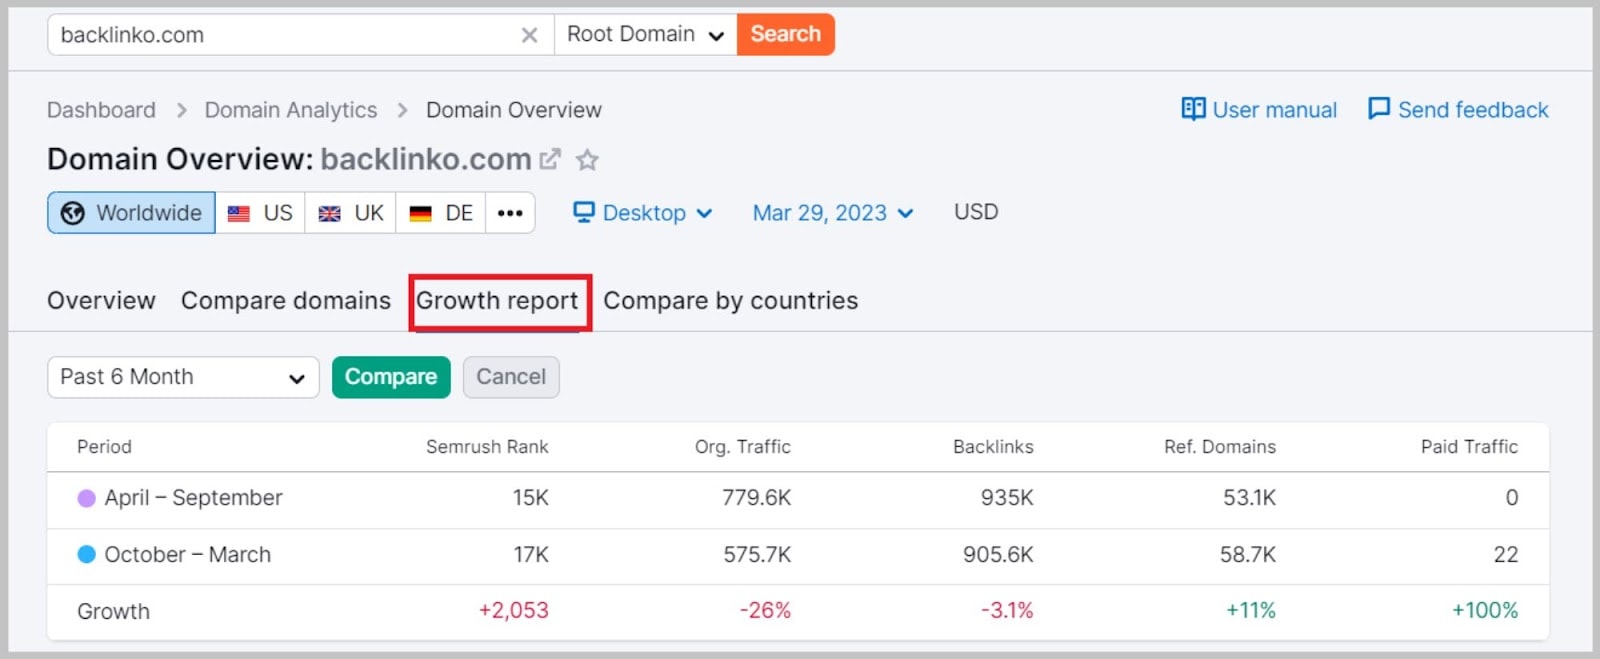The width and height of the screenshot is (1600, 659).
Task: Click the German flag icon
Action: tap(420, 214)
